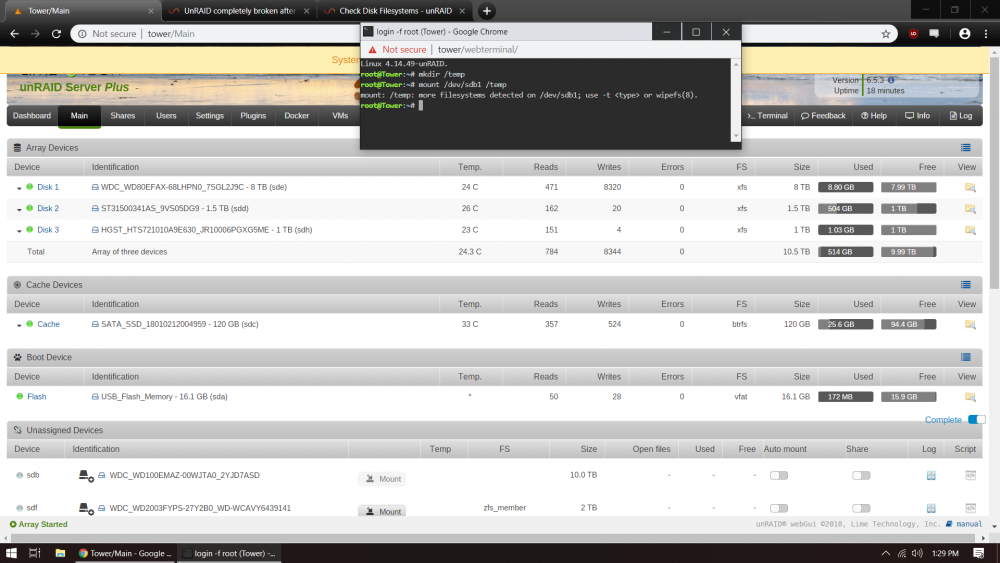Expand SATA_SSD identification details
Image resolution: width=1000 pixels, height=563 pixels.
click(95, 325)
